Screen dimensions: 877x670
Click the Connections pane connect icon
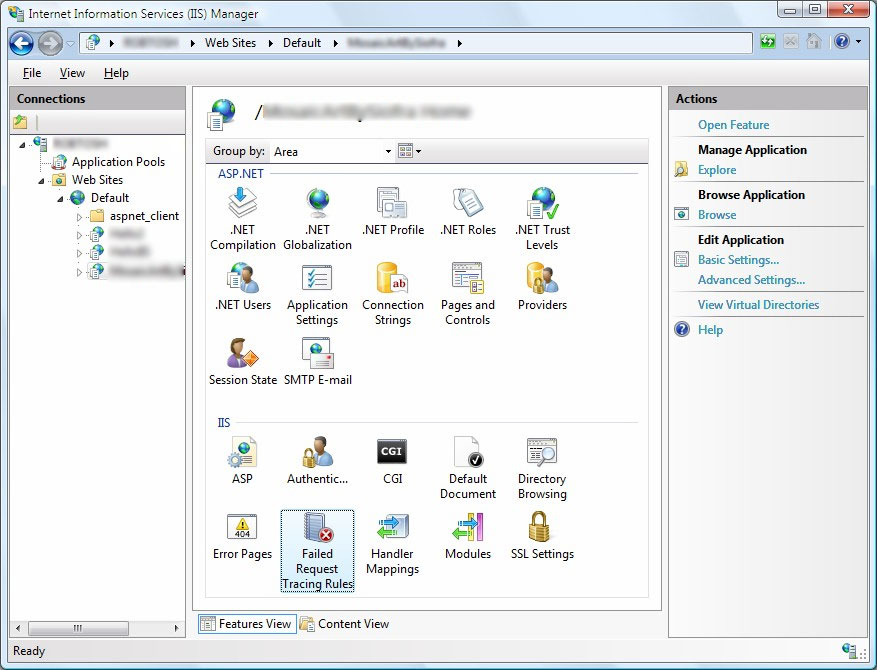click(x=20, y=121)
